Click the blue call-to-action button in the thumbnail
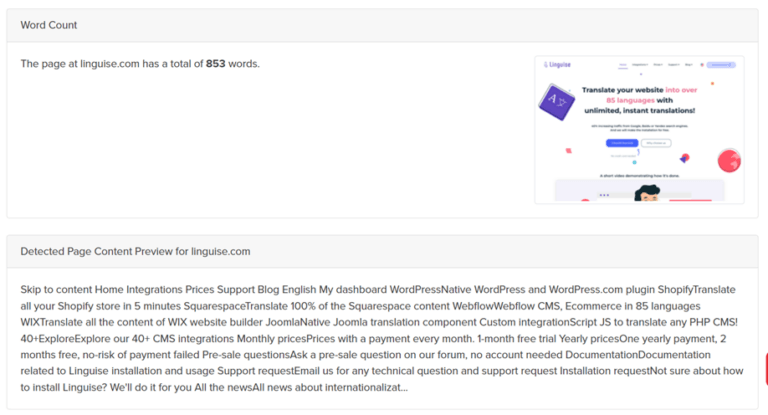This screenshot has width=768, height=415. click(622, 143)
